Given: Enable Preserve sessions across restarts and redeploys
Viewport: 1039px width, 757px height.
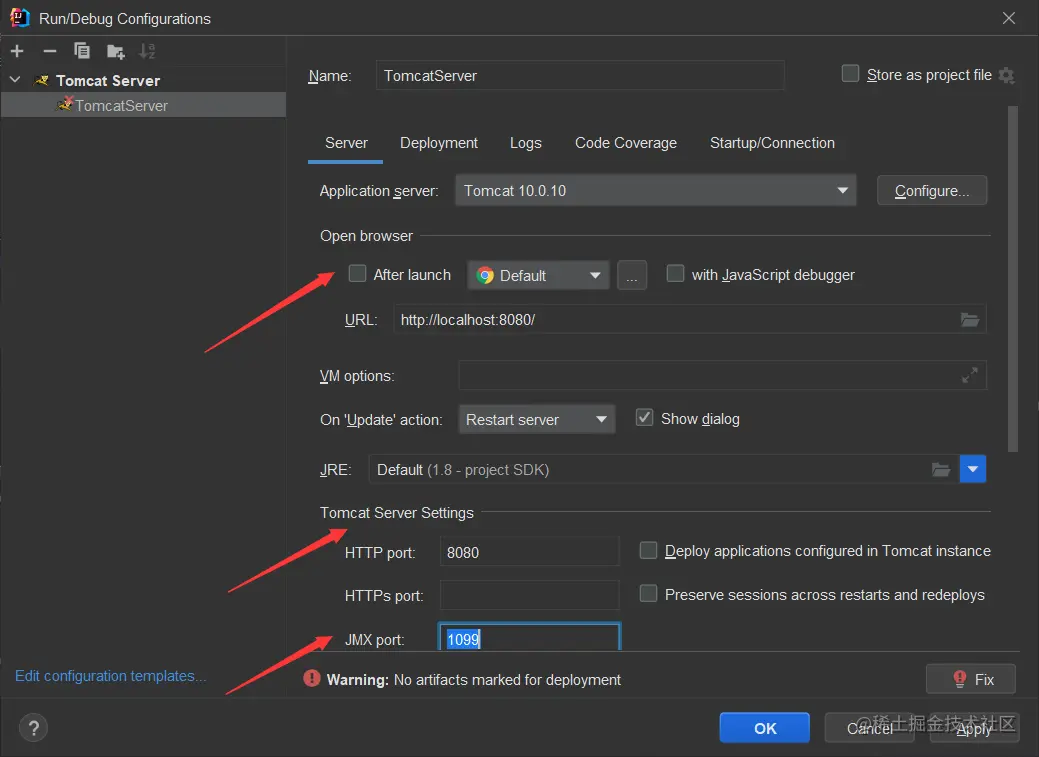Looking at the screenshot, I should click(x=648, y=593).
